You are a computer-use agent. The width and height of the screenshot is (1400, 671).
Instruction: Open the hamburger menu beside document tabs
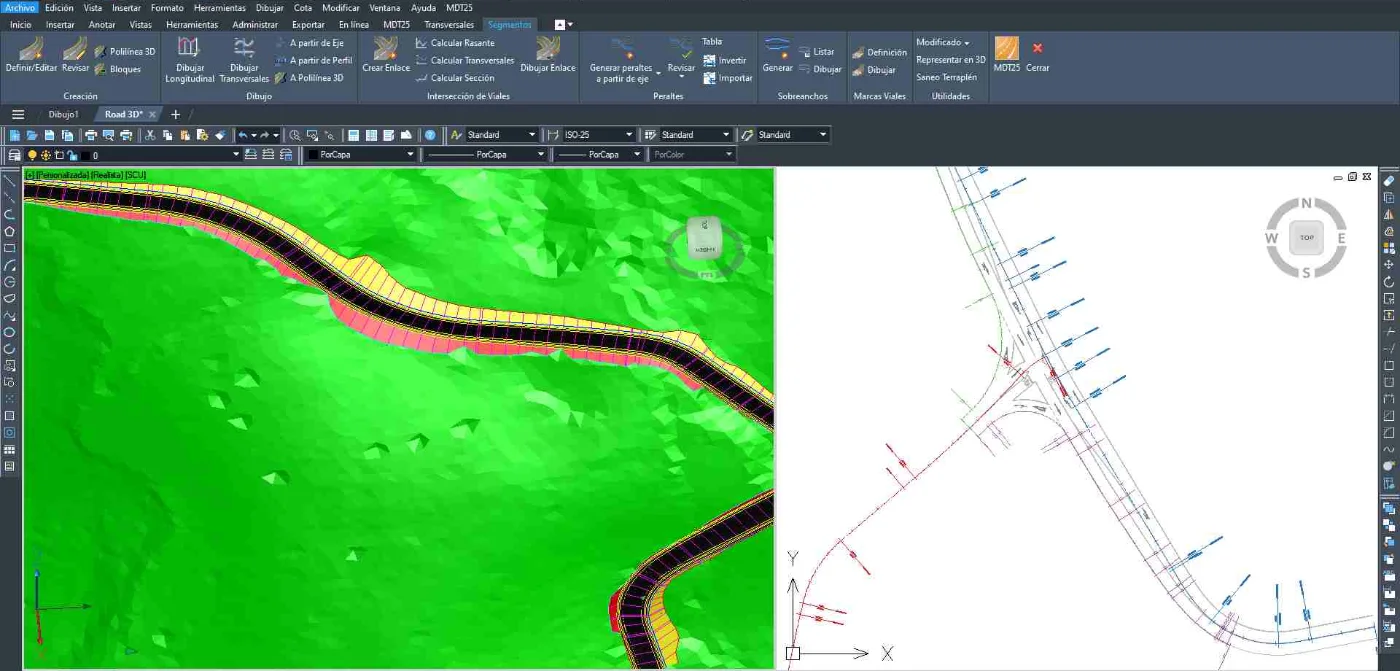[x=18, y=114]
